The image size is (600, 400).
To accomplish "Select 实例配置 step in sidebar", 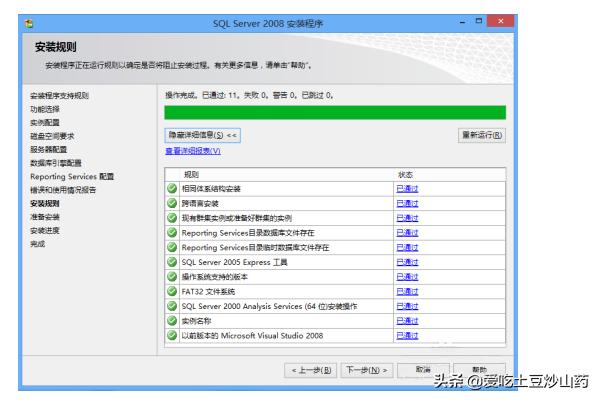I will coord(45,122).
